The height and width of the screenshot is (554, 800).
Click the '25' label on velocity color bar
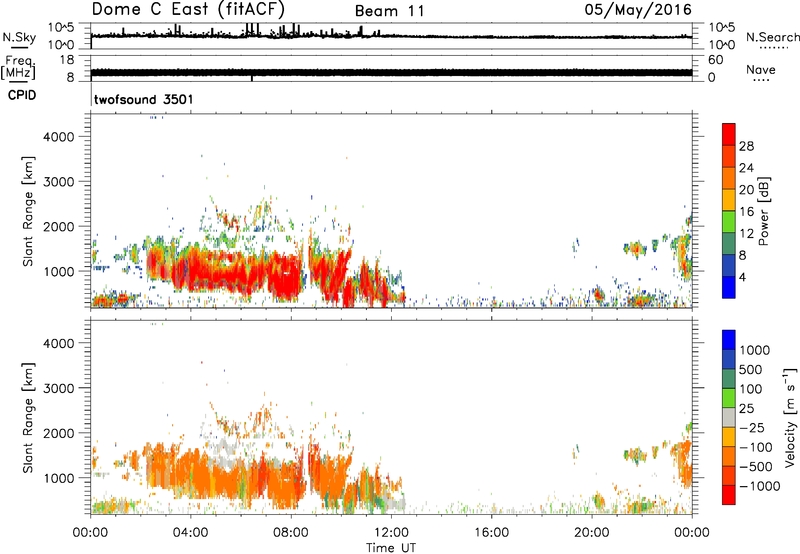point(746,409)
